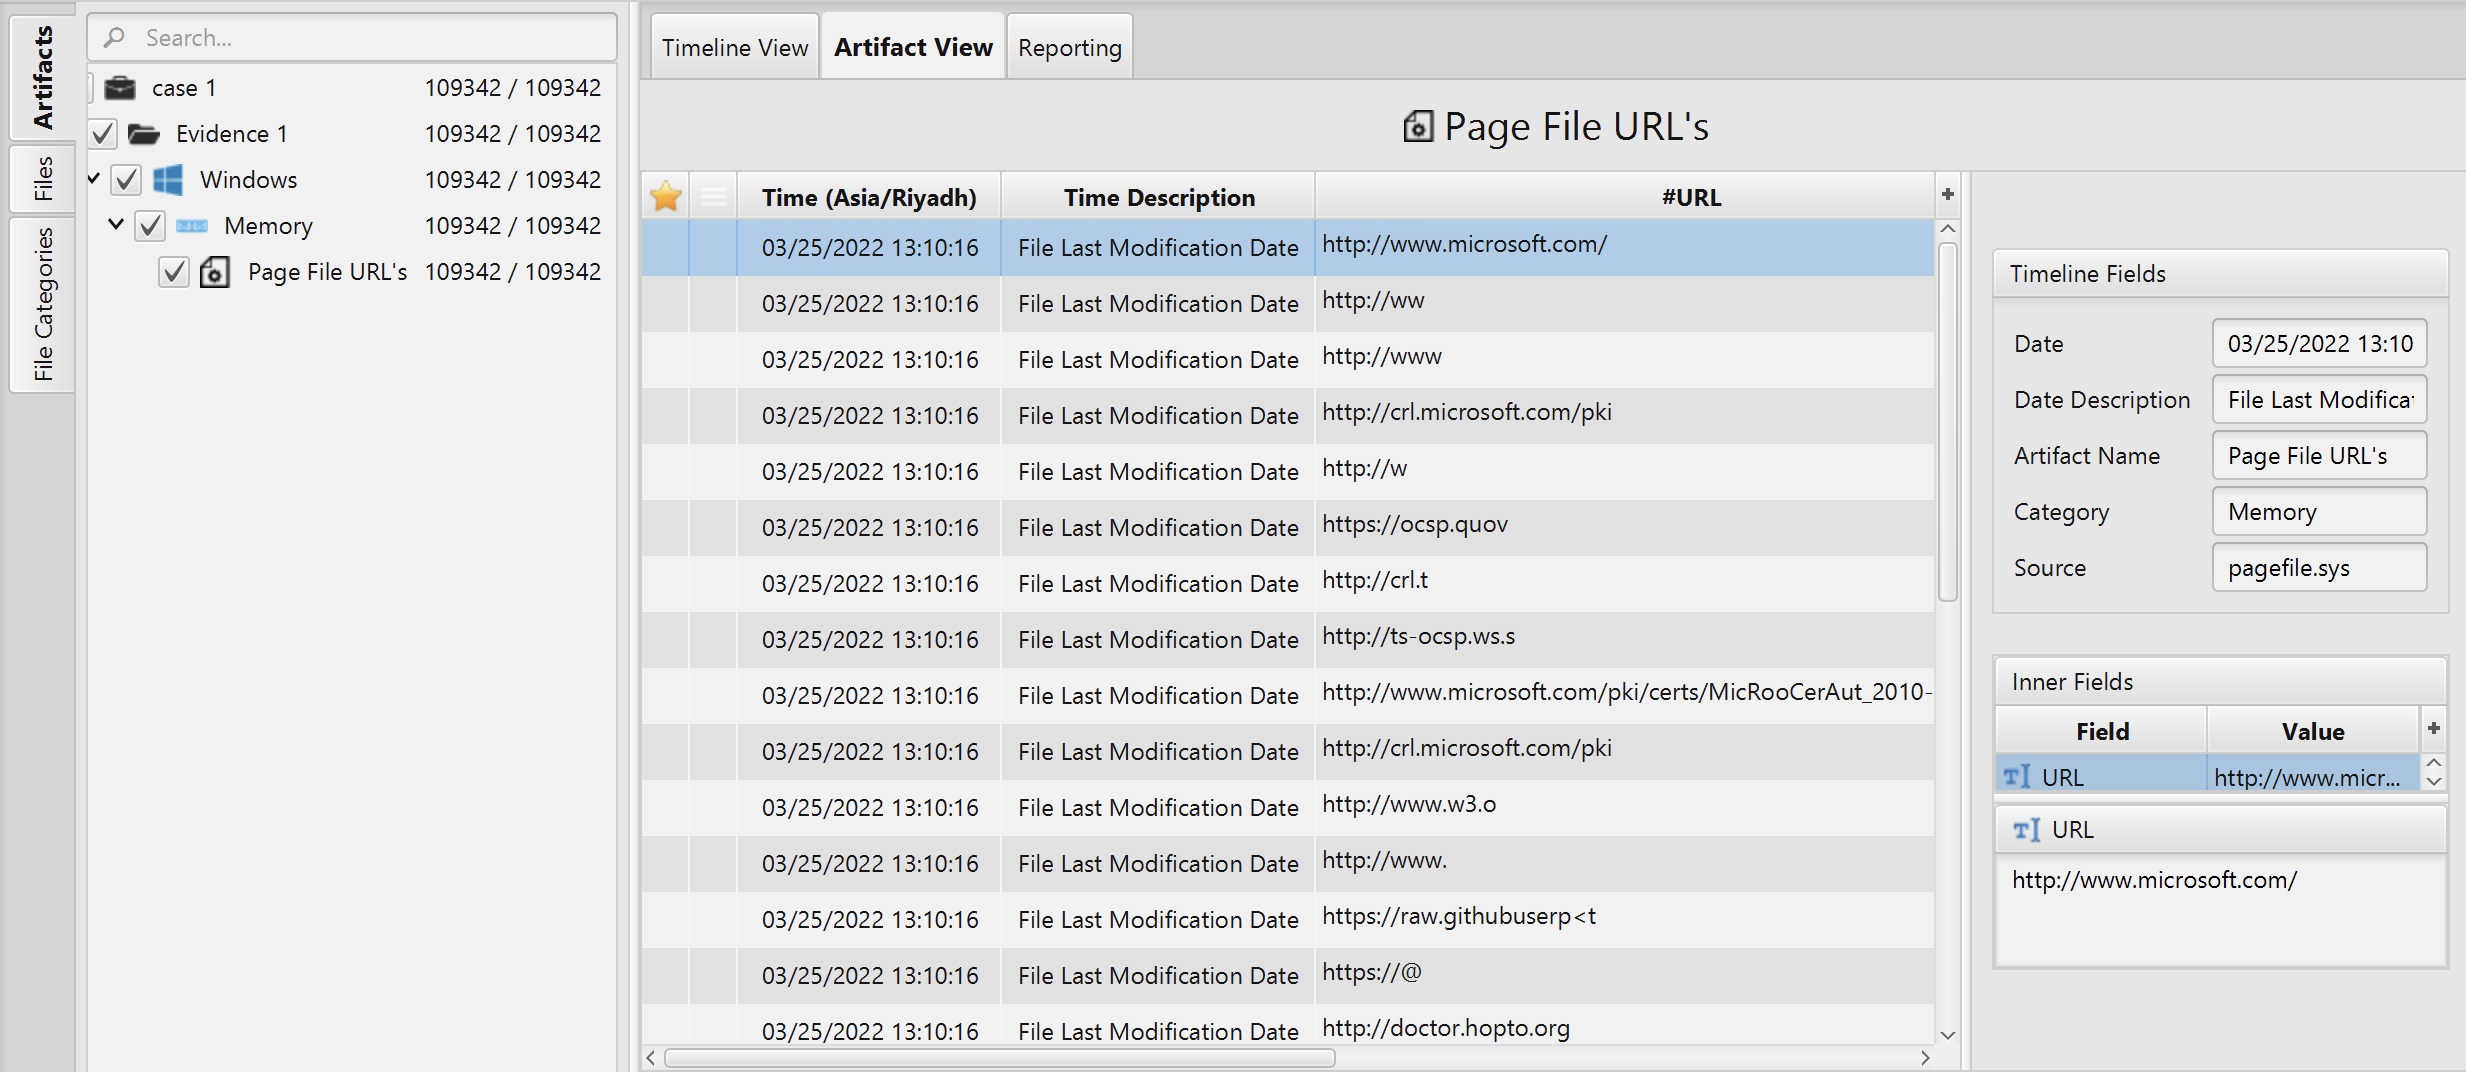Click the list icon beside the star column header
Screen dimensions: 2466x1072
(714, 196)
